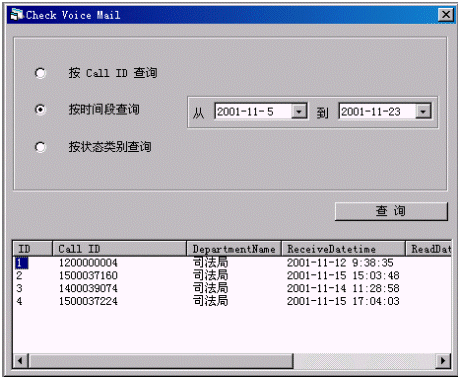
Task: Select the 按时间段查询 radio button
Action: (40, 109)
